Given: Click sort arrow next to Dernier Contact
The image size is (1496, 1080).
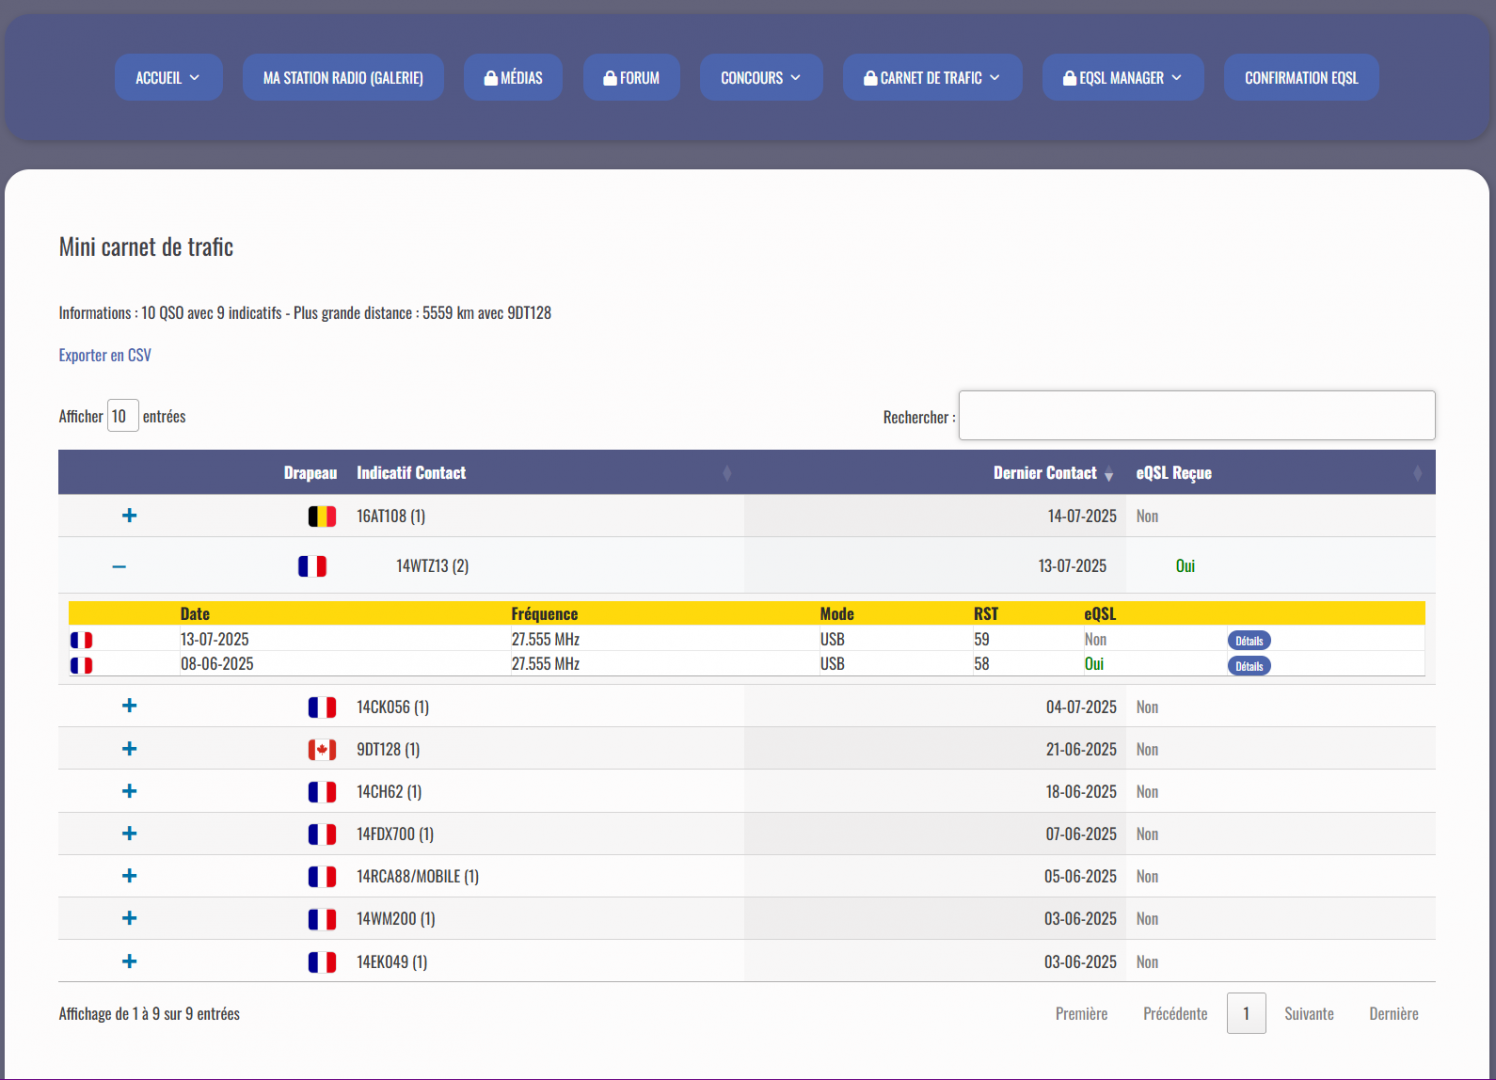Looking at the screenshot, I should [x=1109, y=474].
